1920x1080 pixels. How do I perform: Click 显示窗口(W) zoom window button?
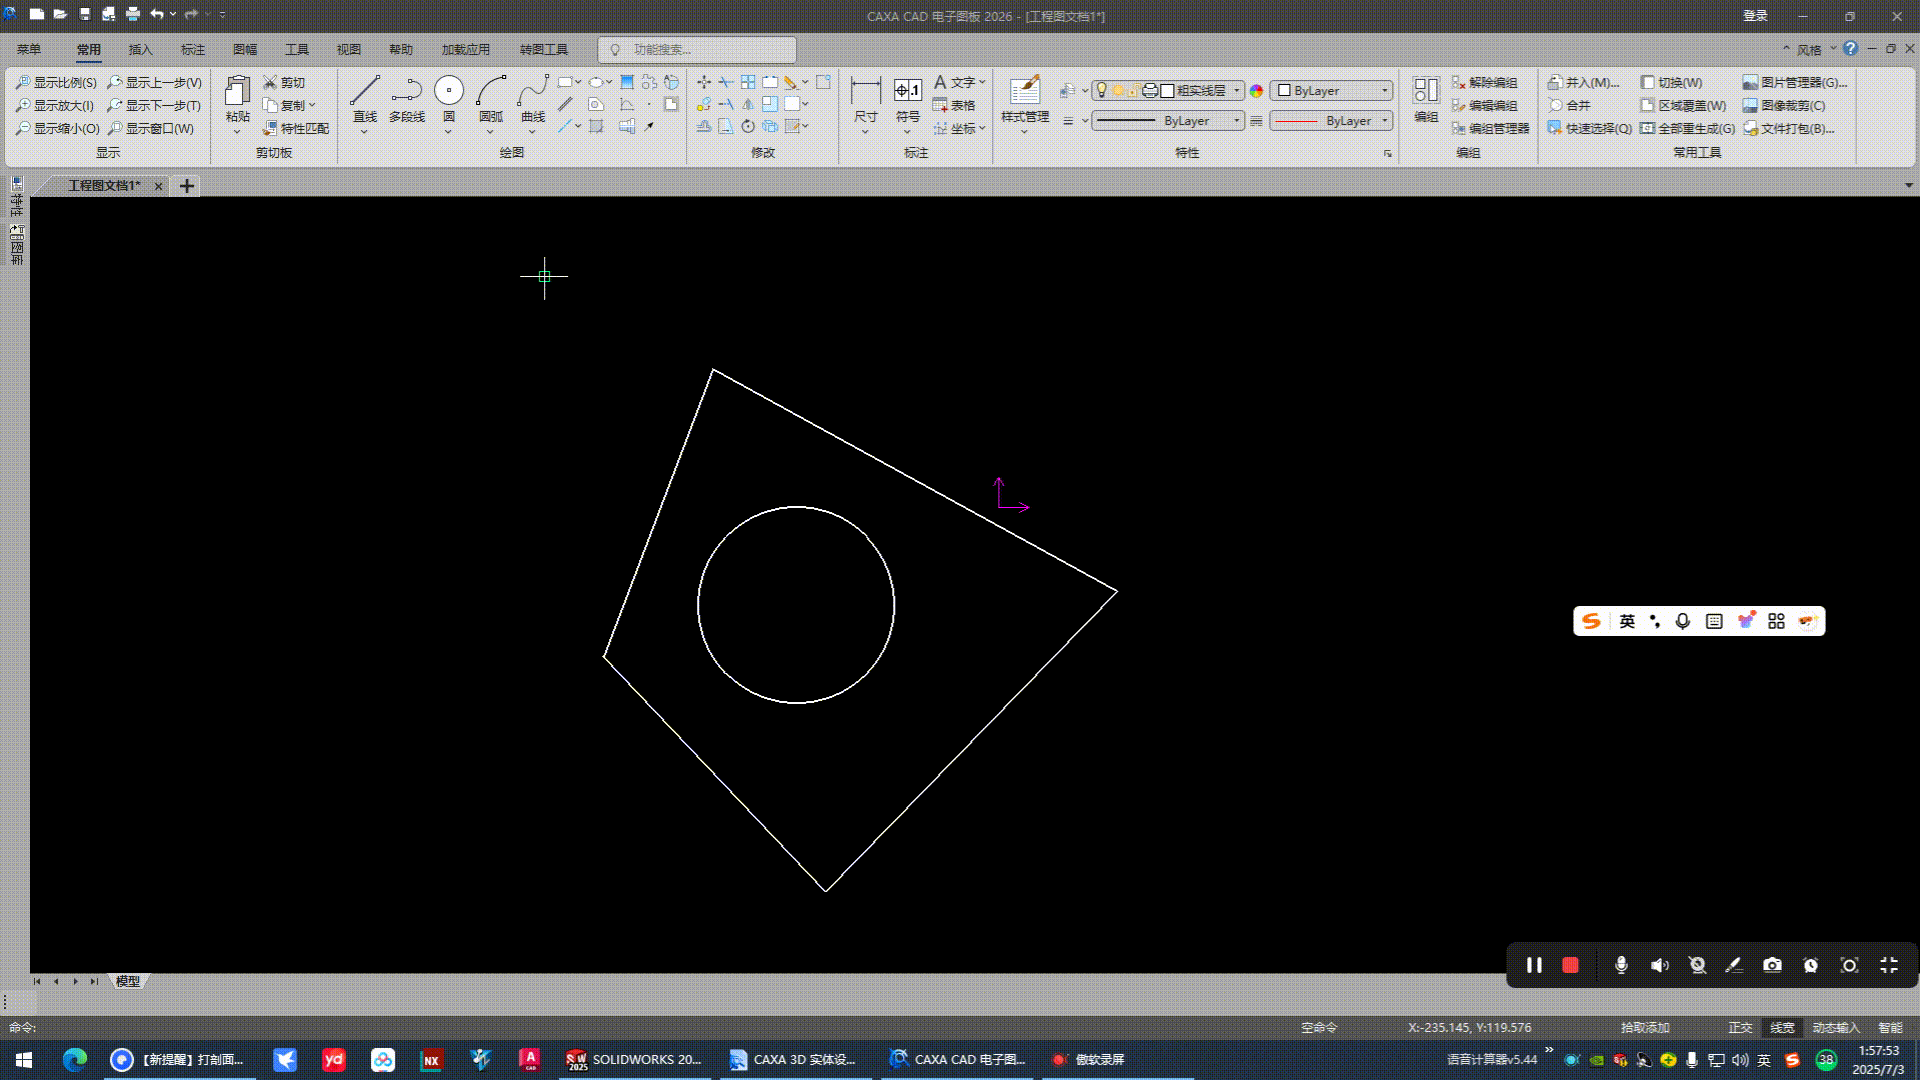[x=151, y=128]
